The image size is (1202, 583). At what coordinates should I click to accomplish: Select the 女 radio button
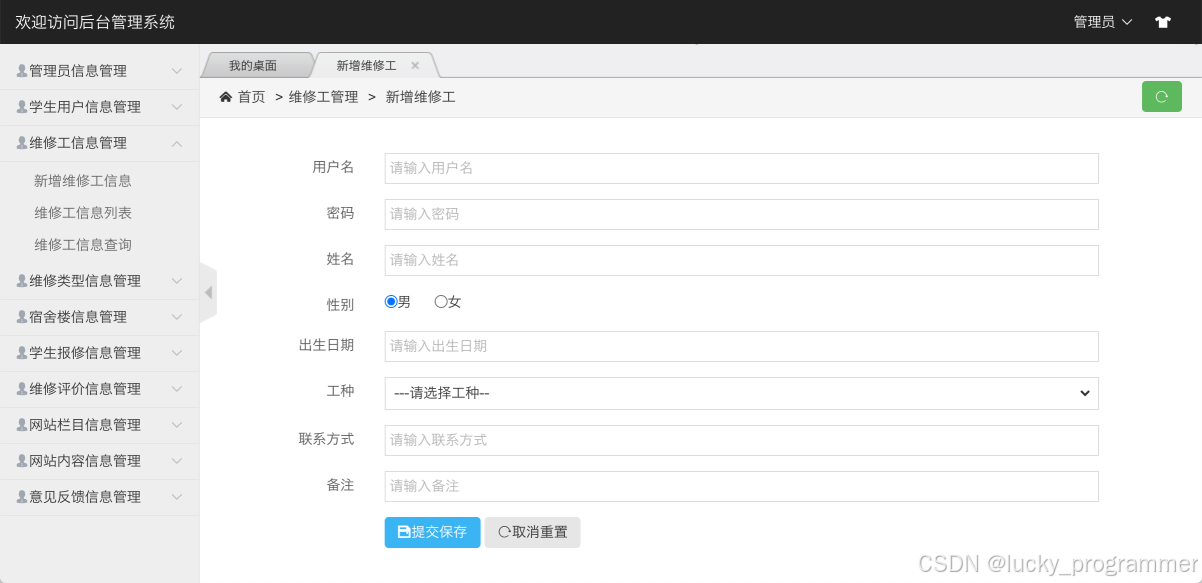pyautogui.click(x=440, y=301)
